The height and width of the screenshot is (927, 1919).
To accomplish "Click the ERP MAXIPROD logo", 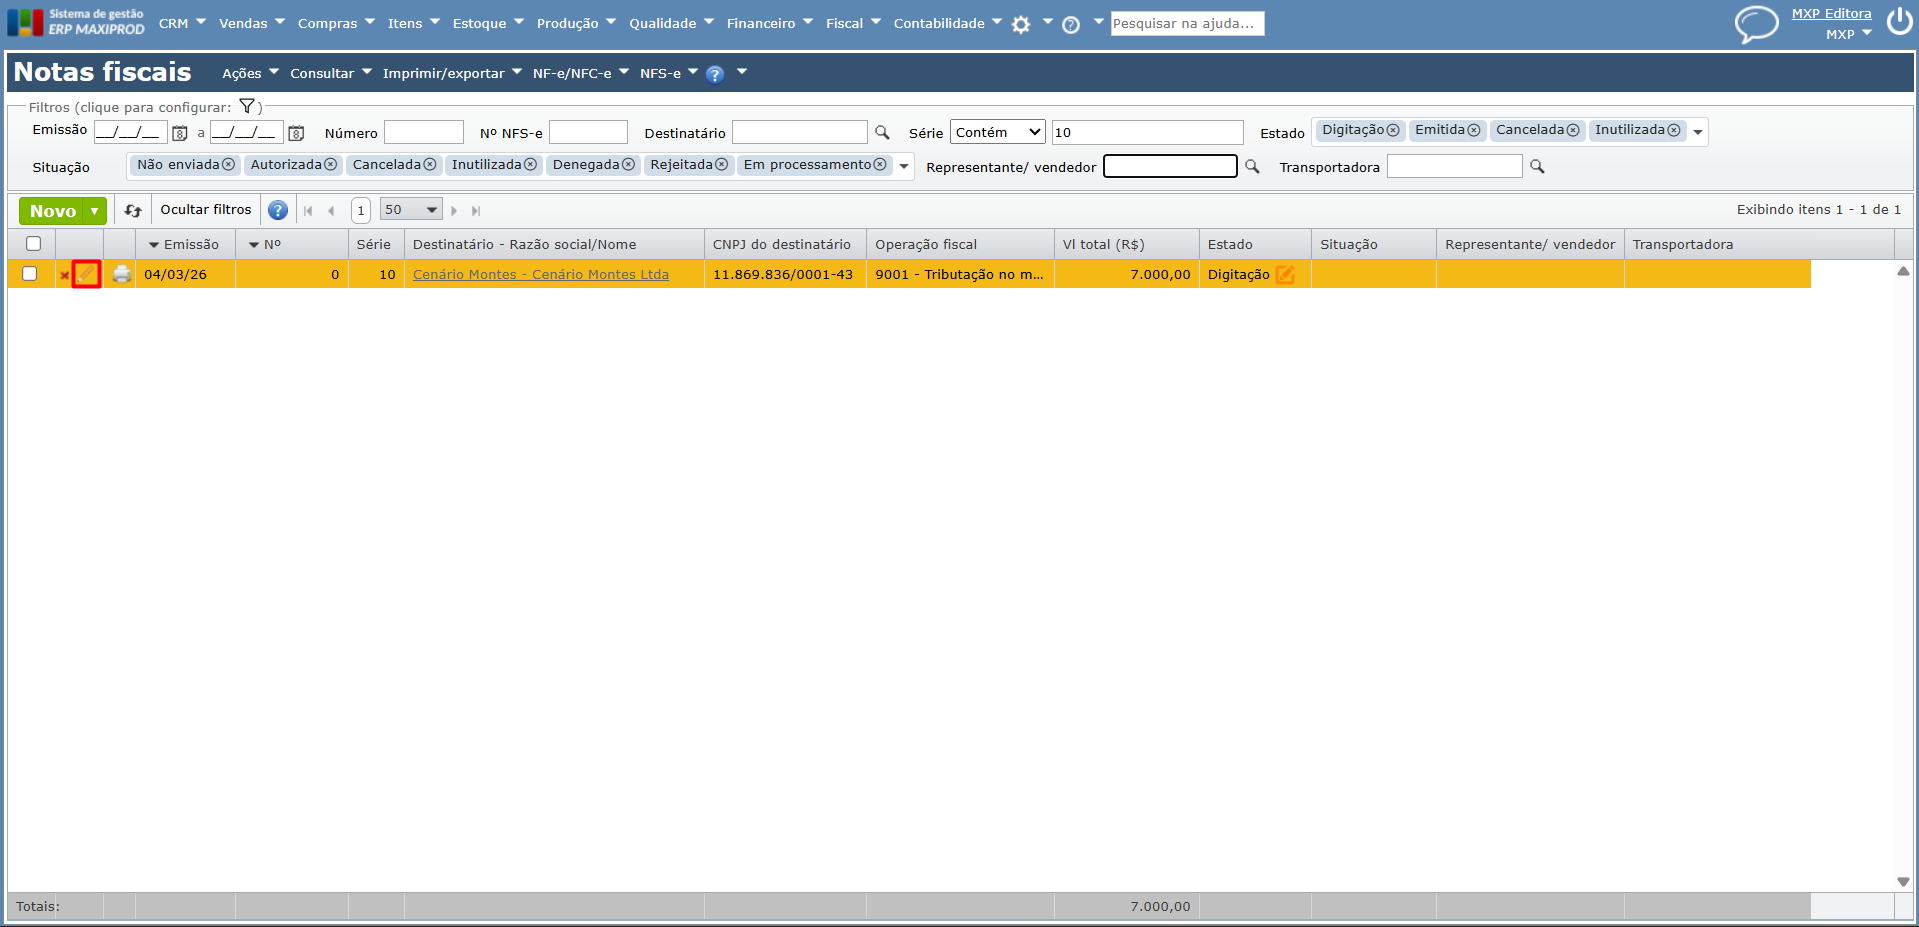I will (x=76, y=22).
